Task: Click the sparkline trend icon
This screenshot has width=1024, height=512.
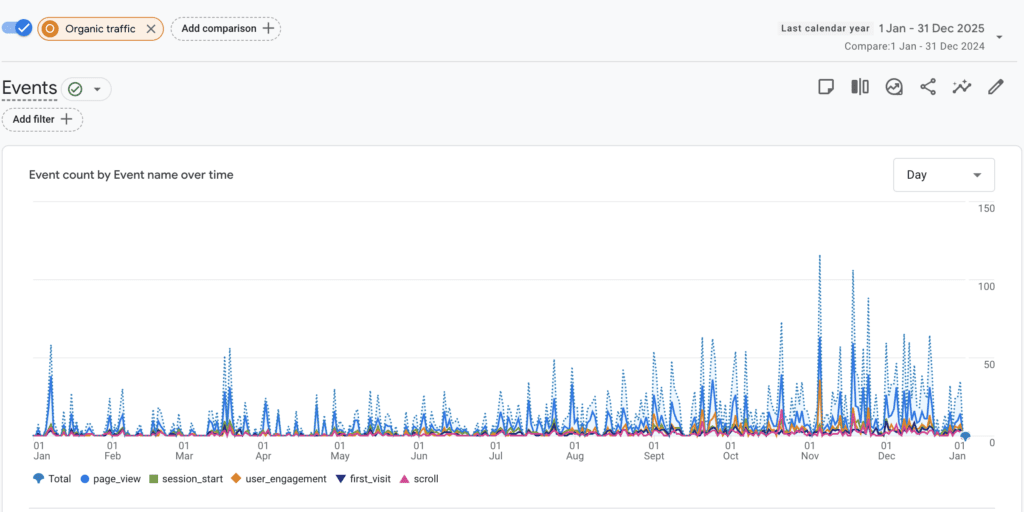Action: (962, 87)
